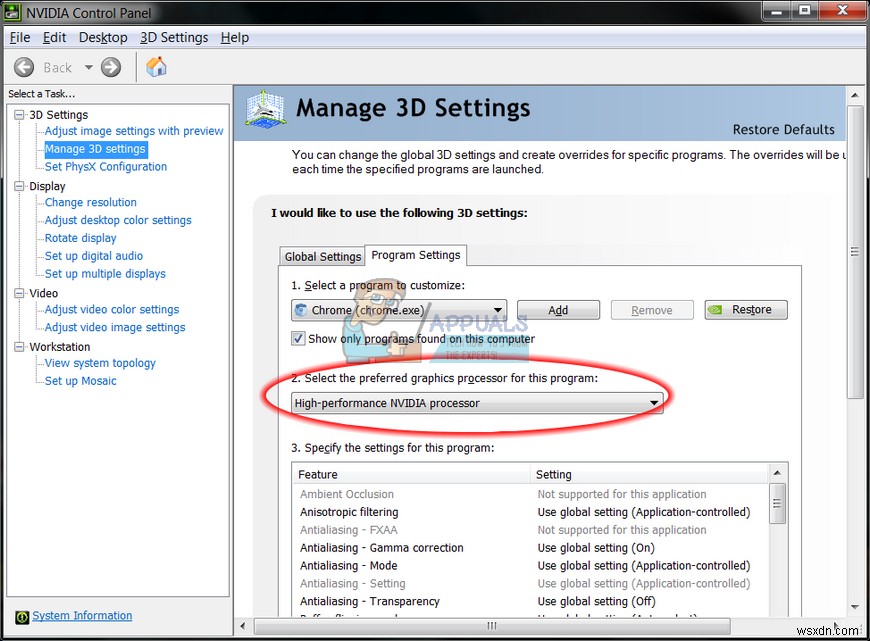The width and height of the screenshot is (870, 641).
Task: Click the System Information icon
Action: [22, 617]
